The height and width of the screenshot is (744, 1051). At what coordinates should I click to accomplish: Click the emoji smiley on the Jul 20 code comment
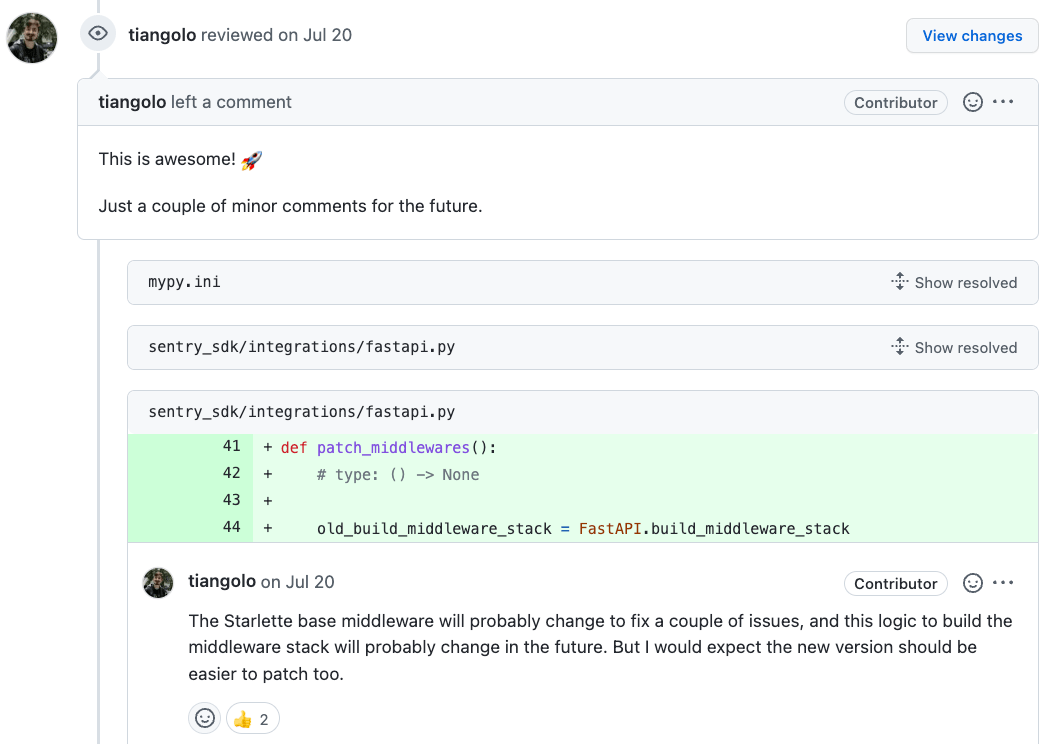(973, 582)
